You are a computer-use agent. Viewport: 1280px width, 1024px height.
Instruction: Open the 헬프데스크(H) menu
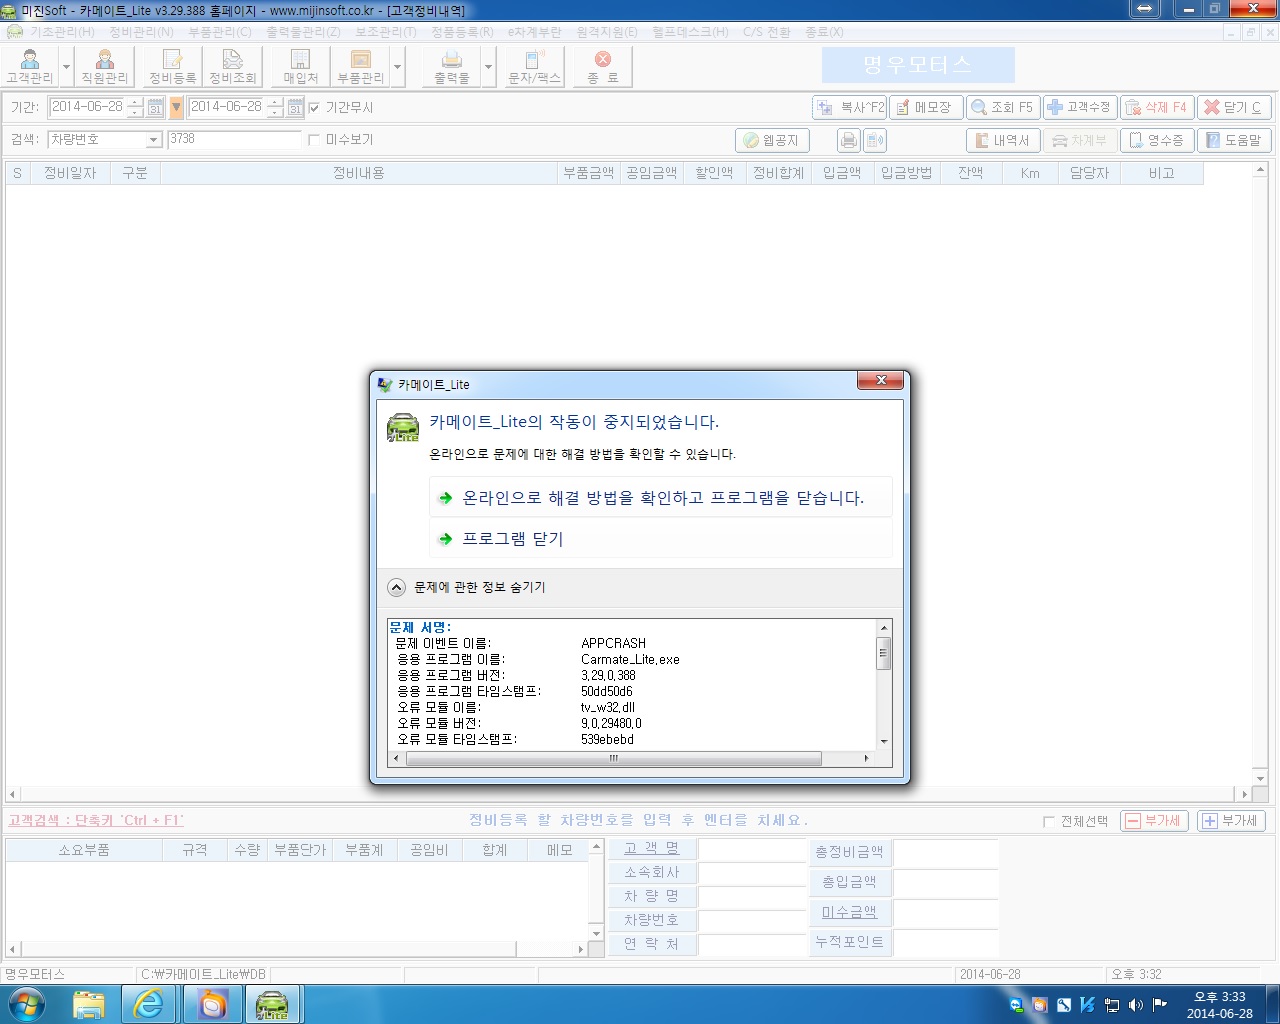coord(690,32)
